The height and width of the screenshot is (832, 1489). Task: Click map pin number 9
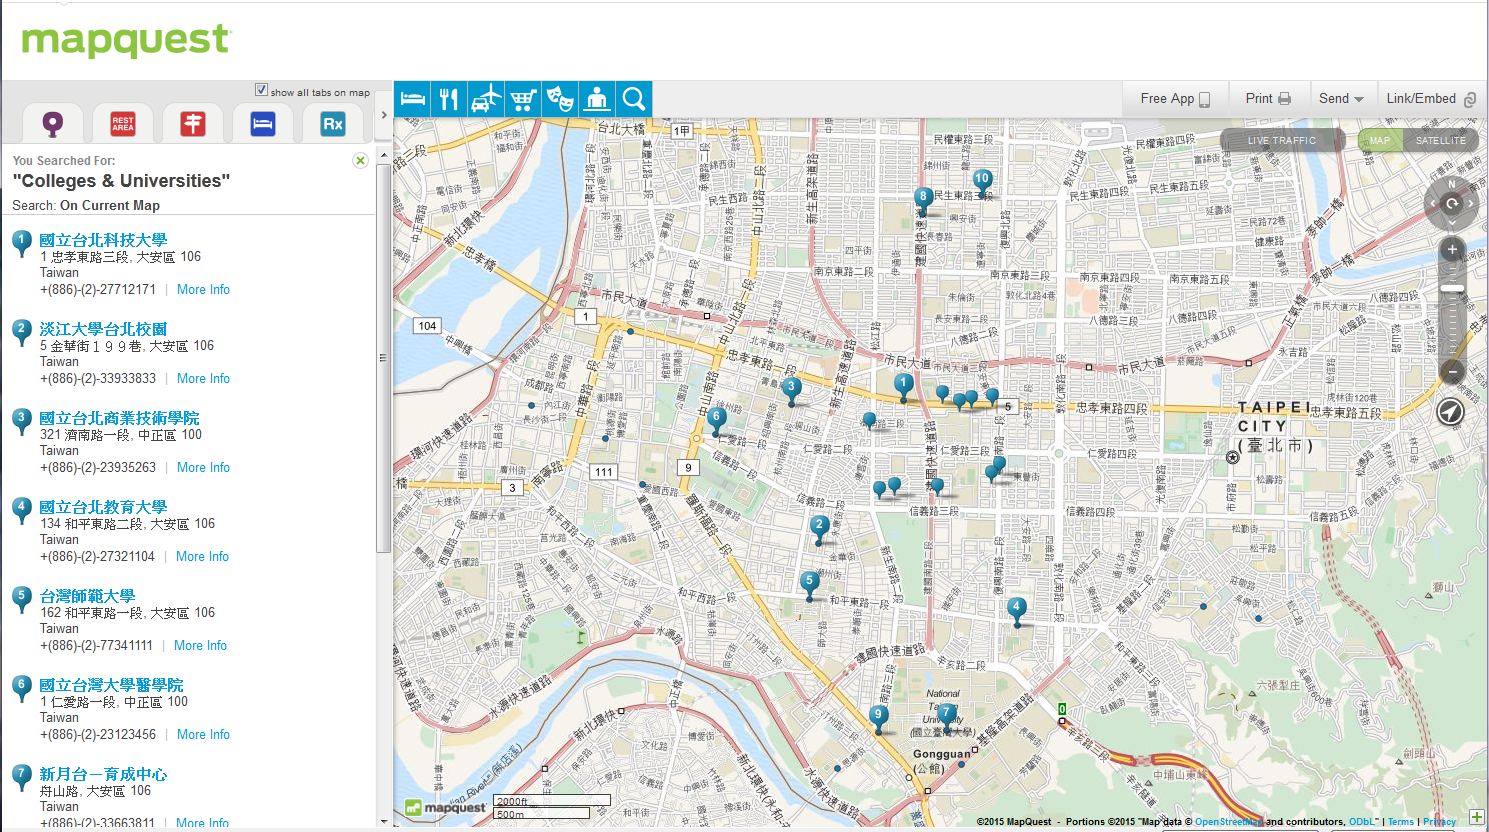point(878,718)
